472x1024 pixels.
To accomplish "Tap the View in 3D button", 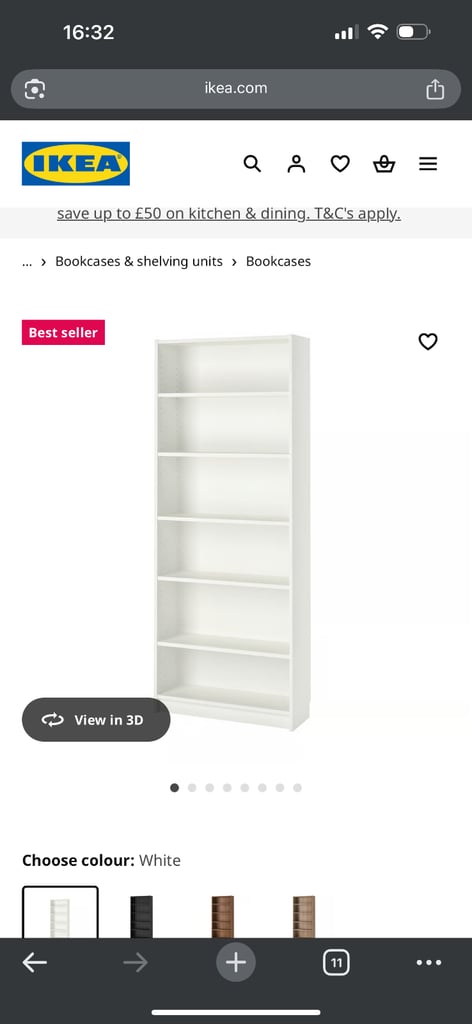I will (96, 720).
